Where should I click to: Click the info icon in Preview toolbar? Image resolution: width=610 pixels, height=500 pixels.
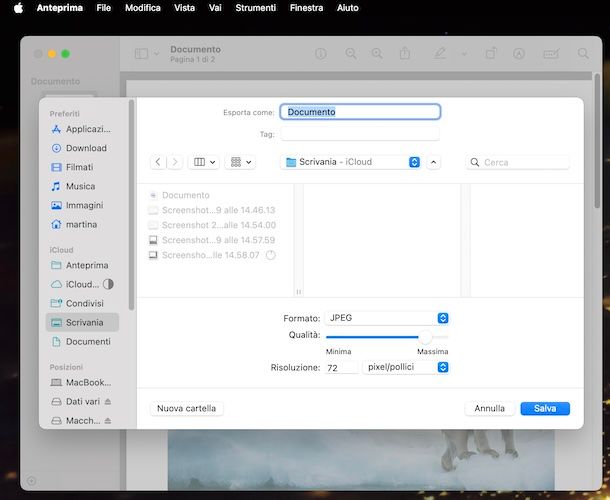point(321,53)
